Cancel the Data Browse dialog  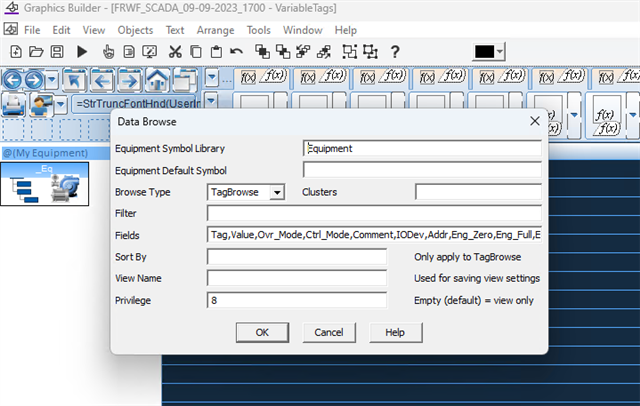329,331
